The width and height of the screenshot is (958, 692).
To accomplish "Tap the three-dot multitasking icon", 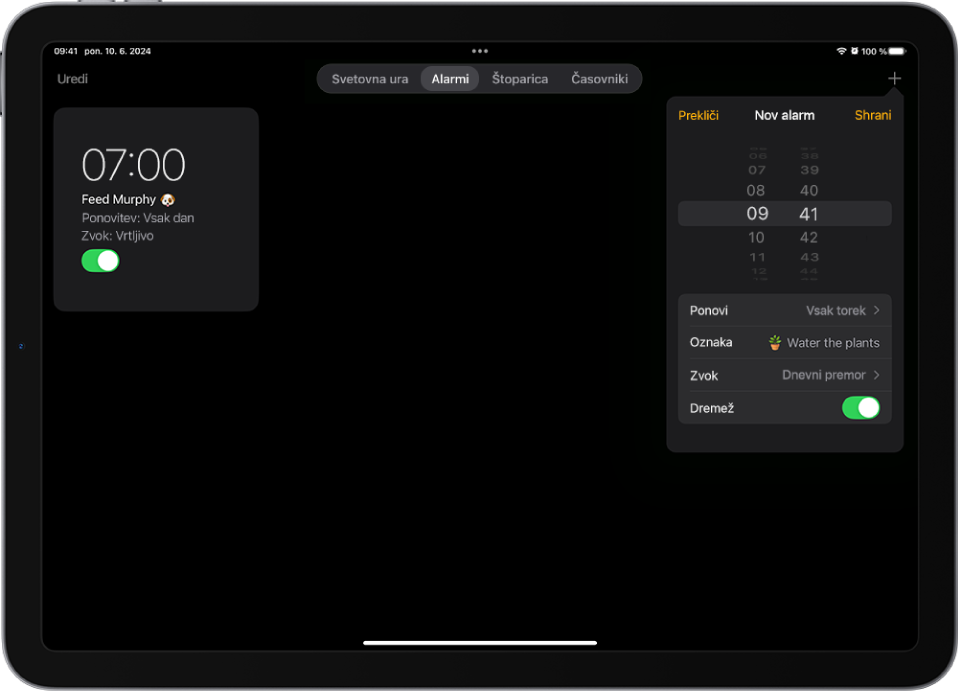I will (x=480, y=51).
